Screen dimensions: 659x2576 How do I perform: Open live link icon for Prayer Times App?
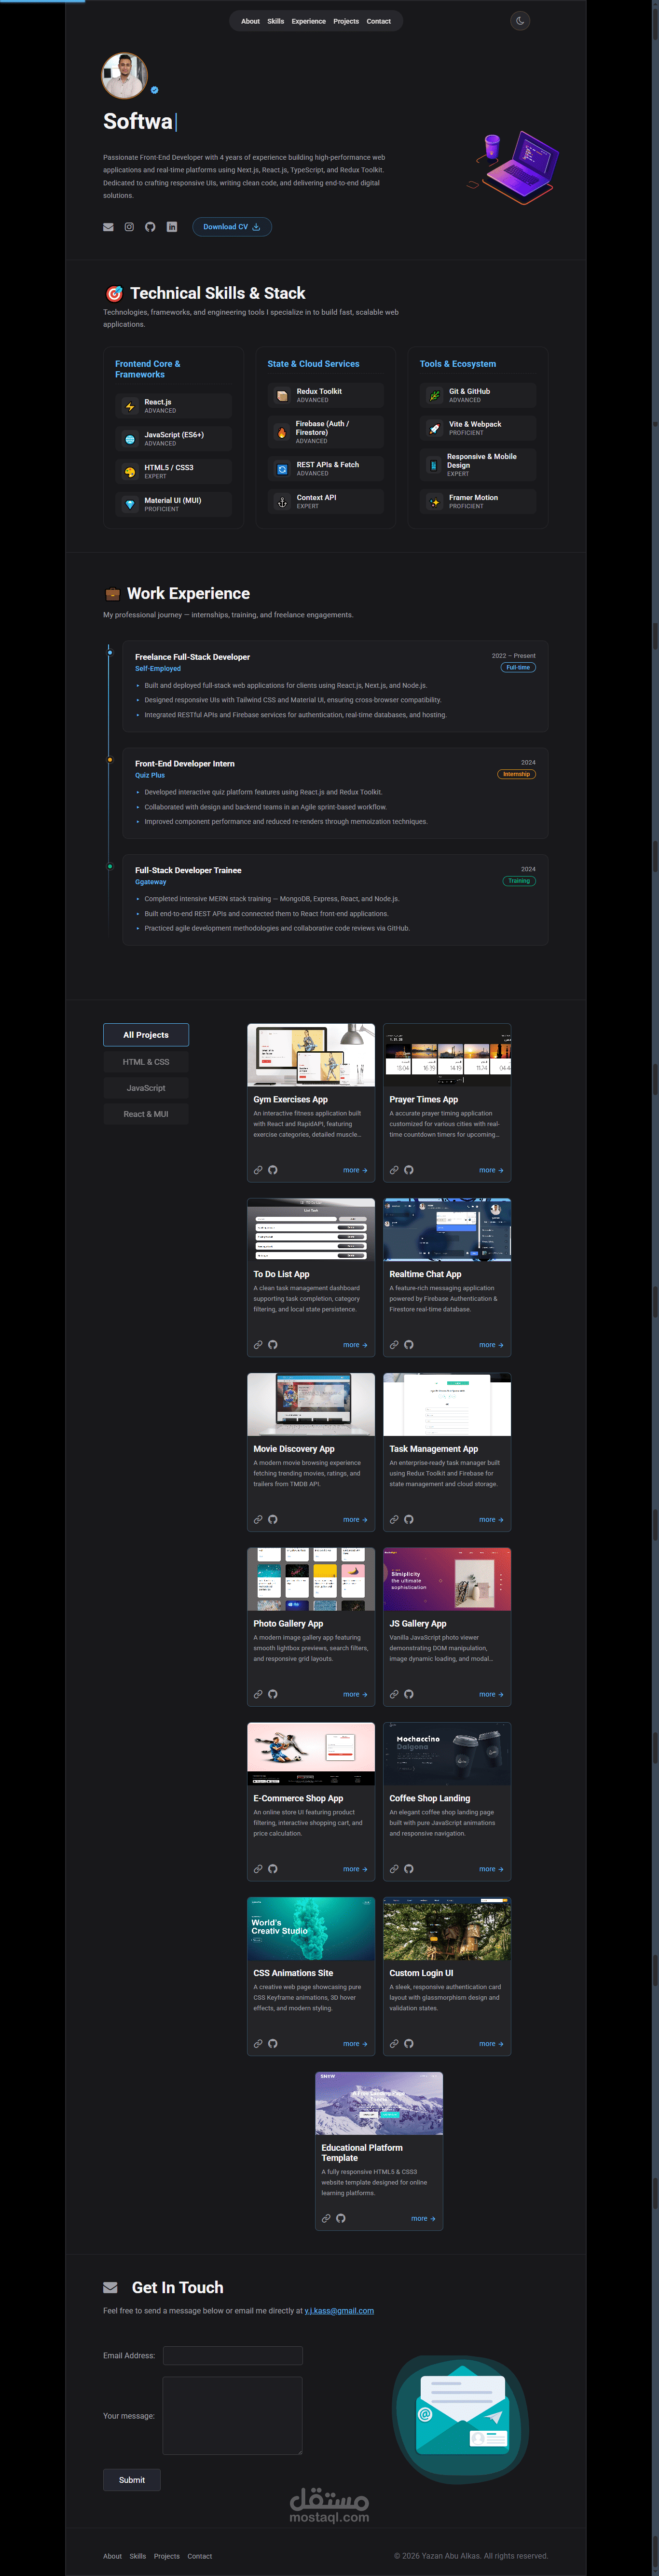(394, 1170)
